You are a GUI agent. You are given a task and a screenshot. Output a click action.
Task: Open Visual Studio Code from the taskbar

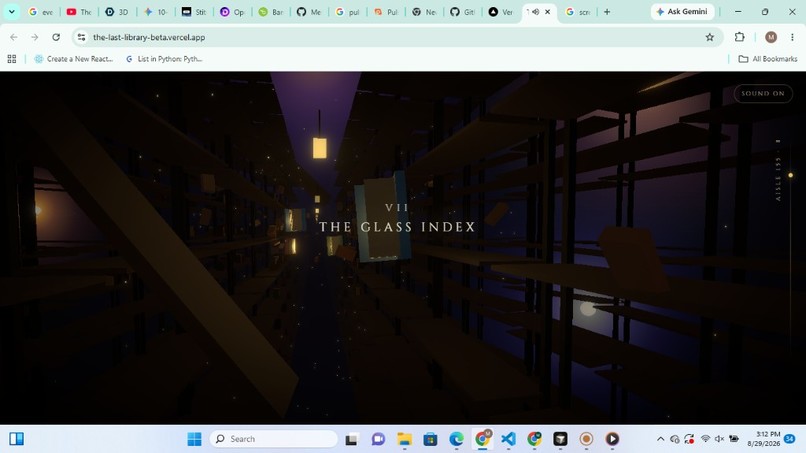point(508,439)
